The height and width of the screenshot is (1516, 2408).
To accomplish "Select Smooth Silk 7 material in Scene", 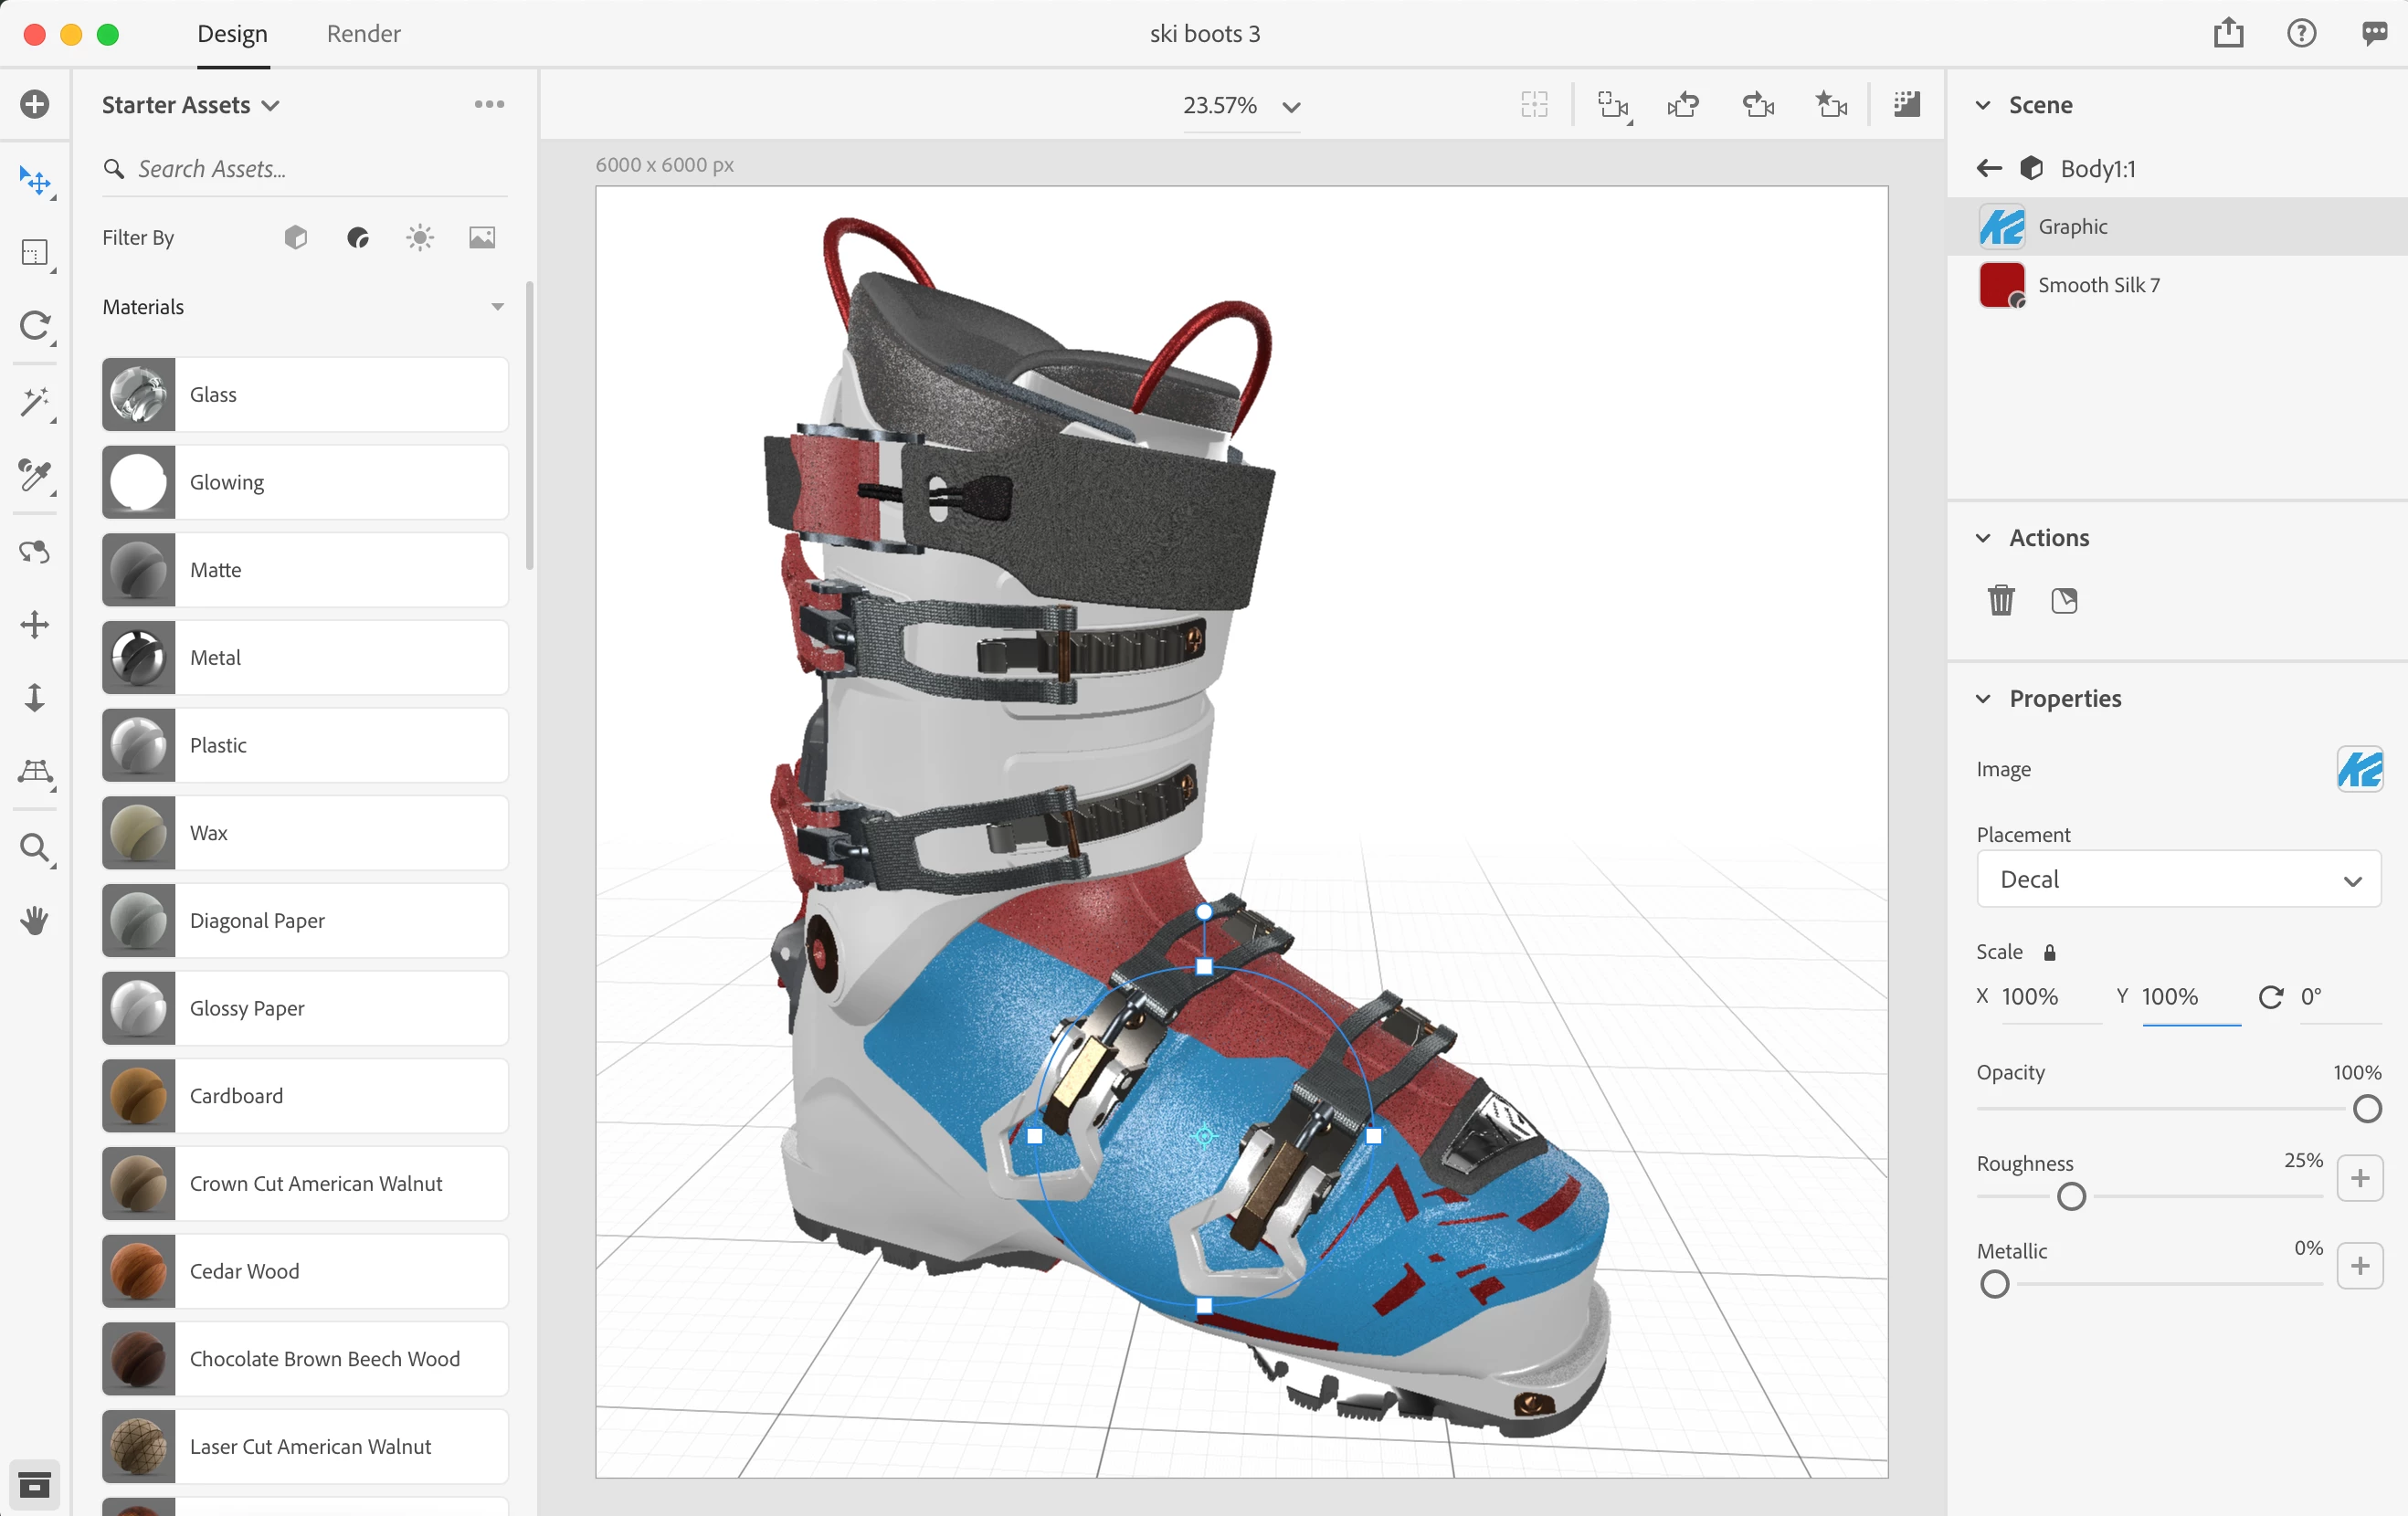I will [2098, 285].
